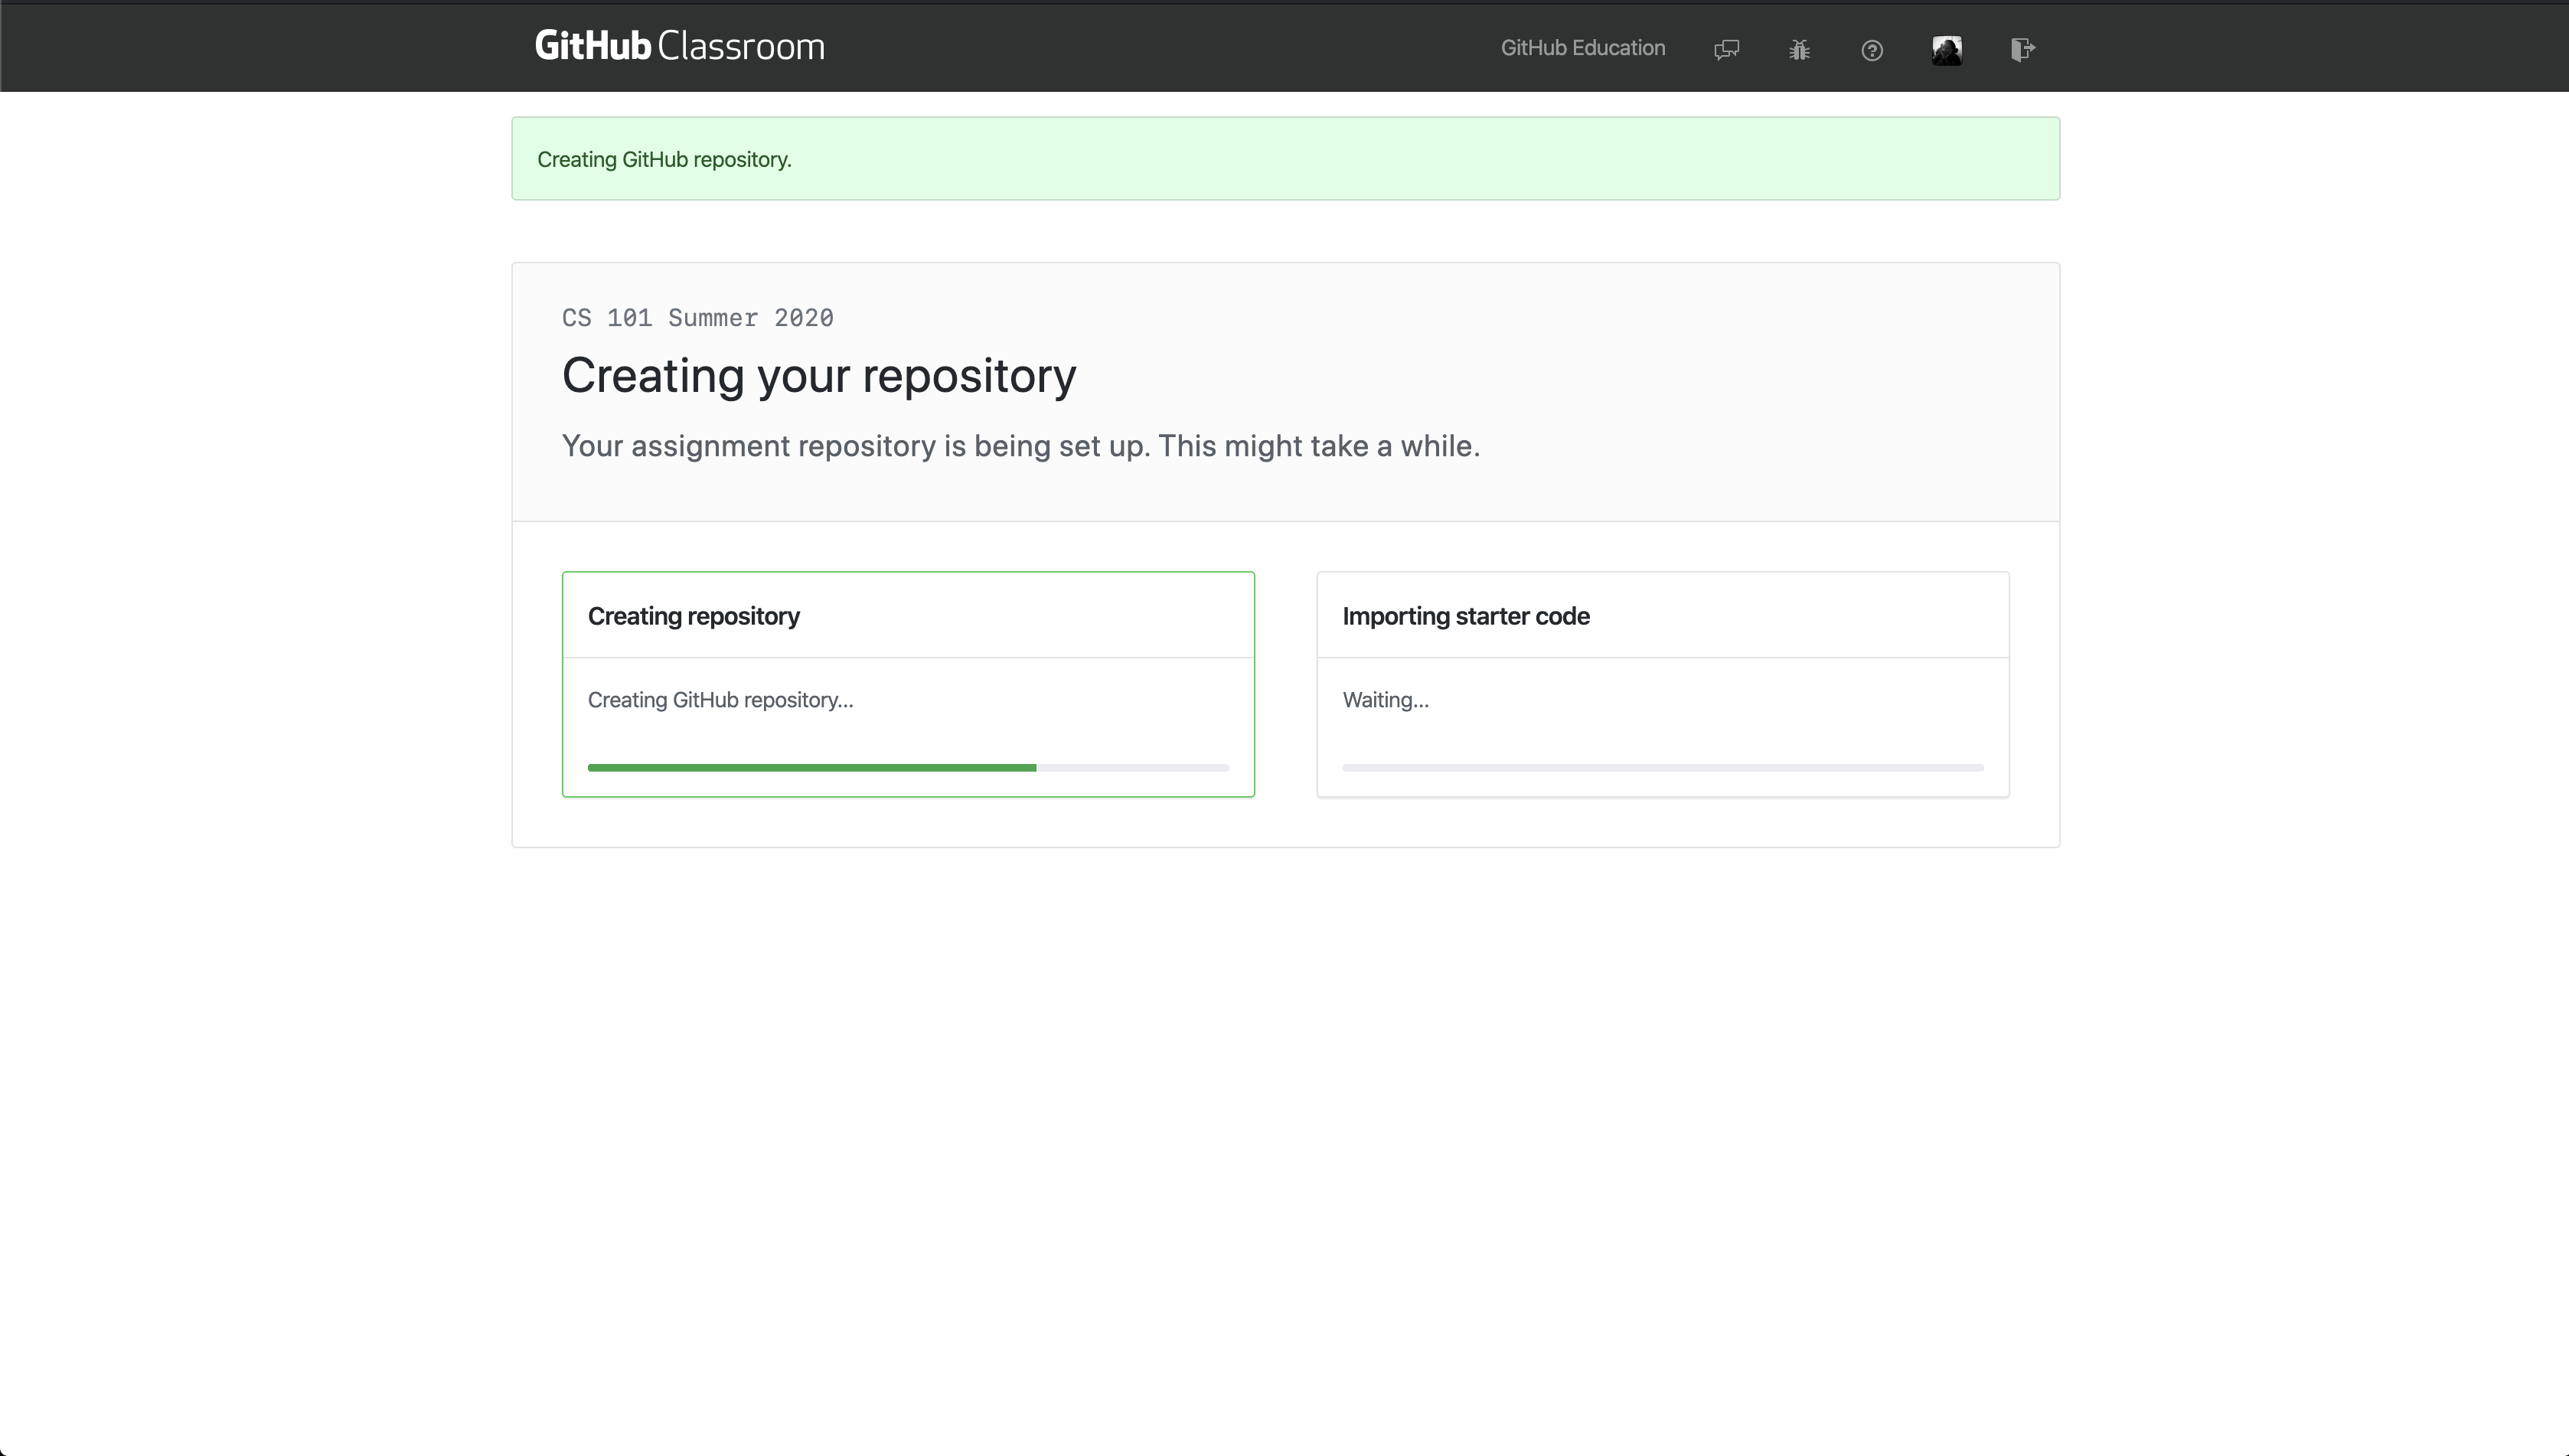Screen dimensions: 2569x1456
Task: Click the 'Creating GitHub repository...' status text
Action: point(720,700)
